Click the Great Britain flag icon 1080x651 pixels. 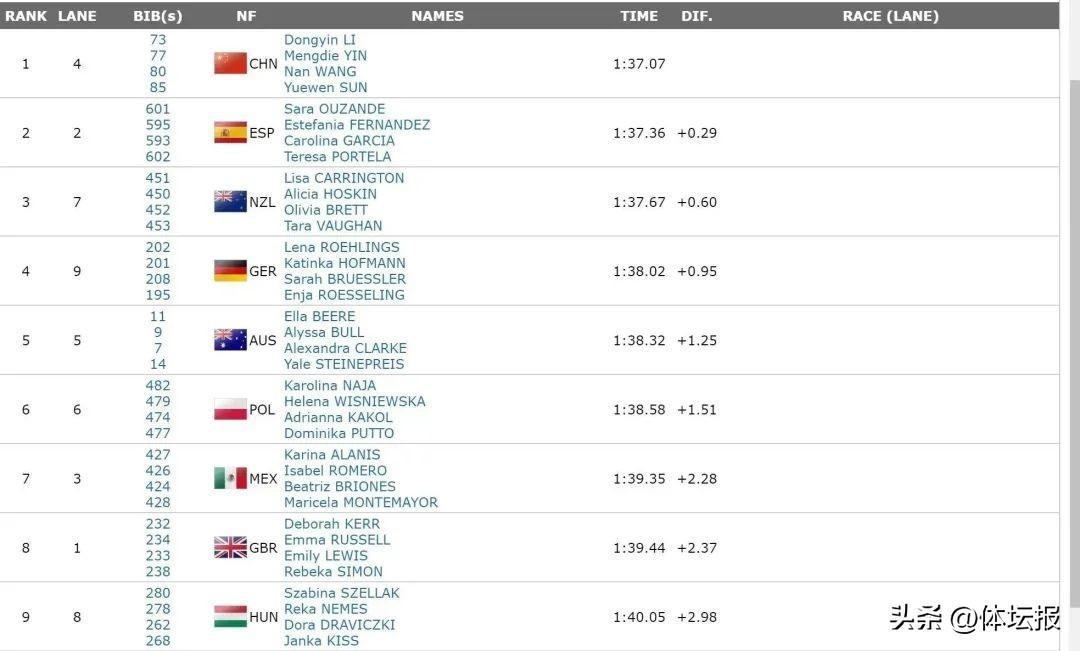click(230, 547)
